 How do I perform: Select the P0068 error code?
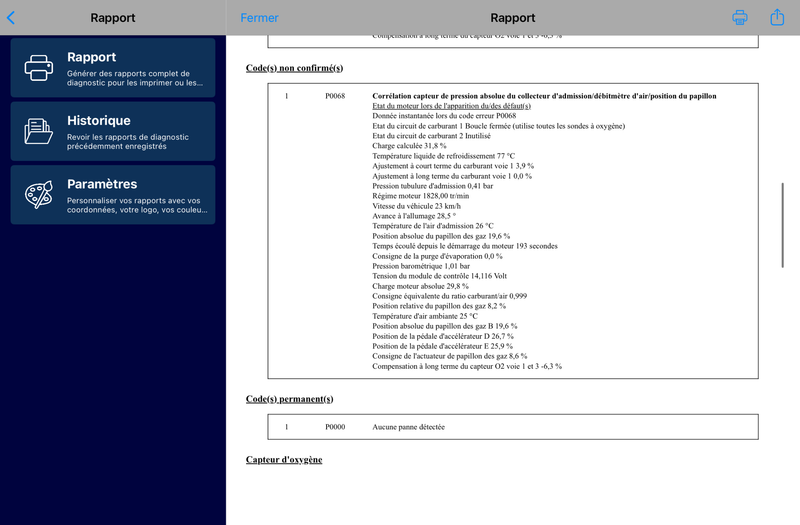pos(335,96)
